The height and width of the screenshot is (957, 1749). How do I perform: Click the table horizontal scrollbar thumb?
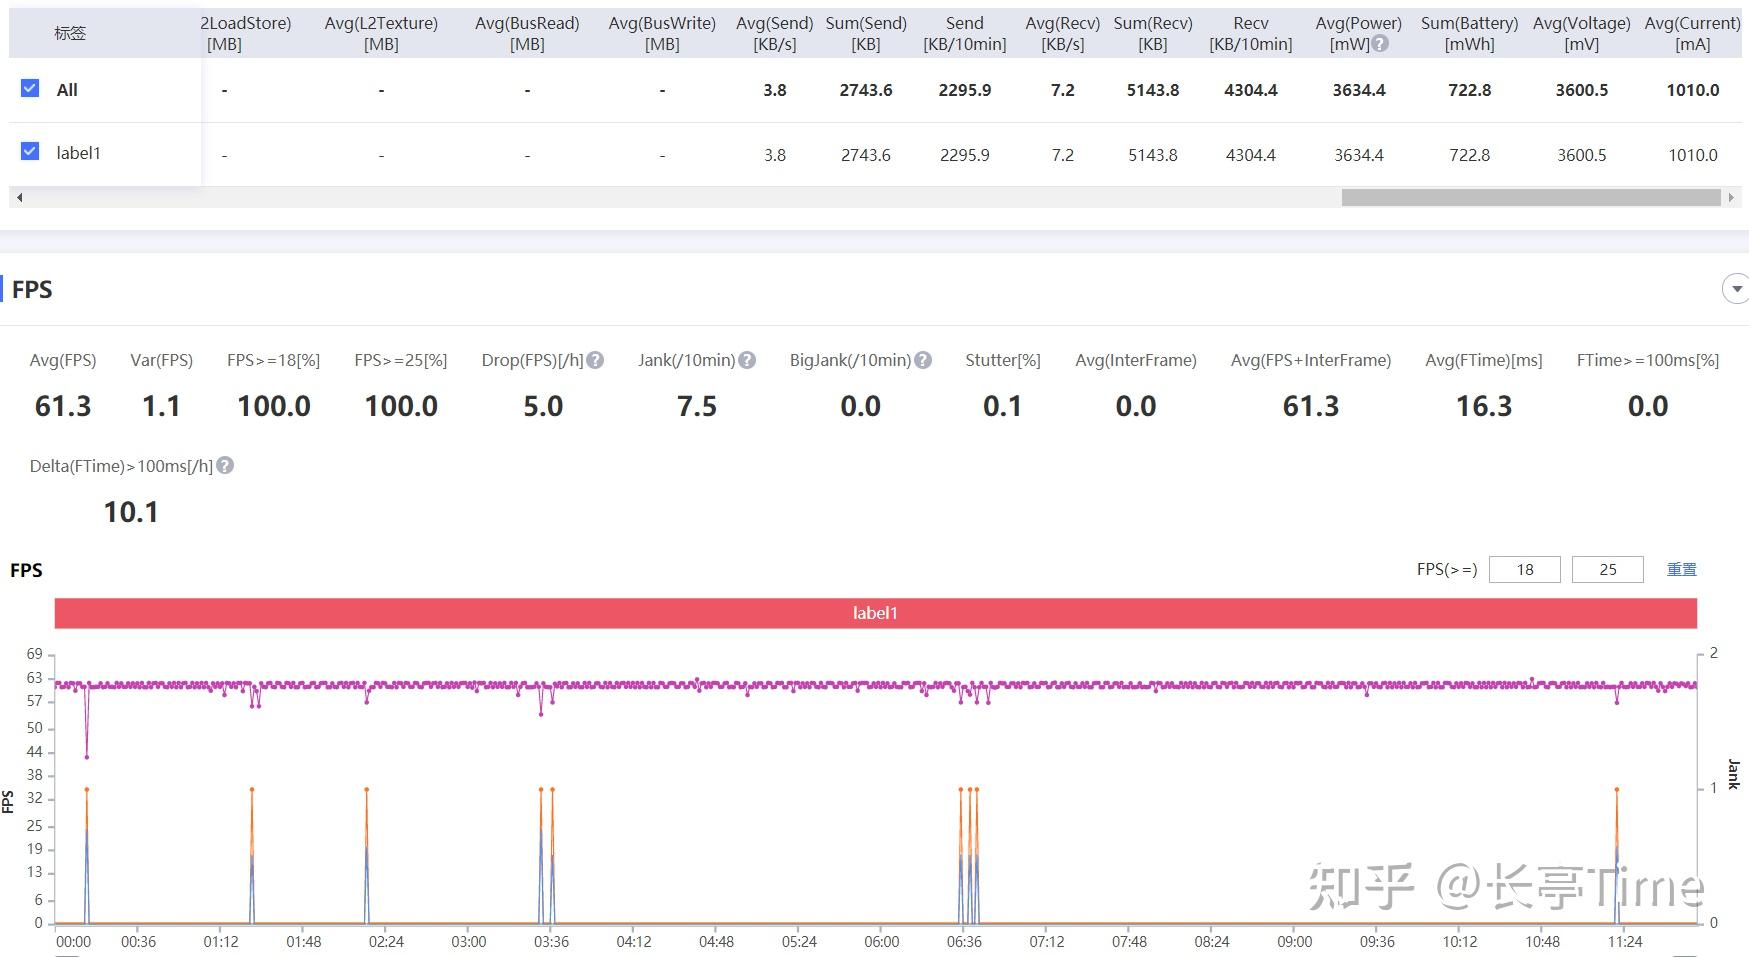1531,198
